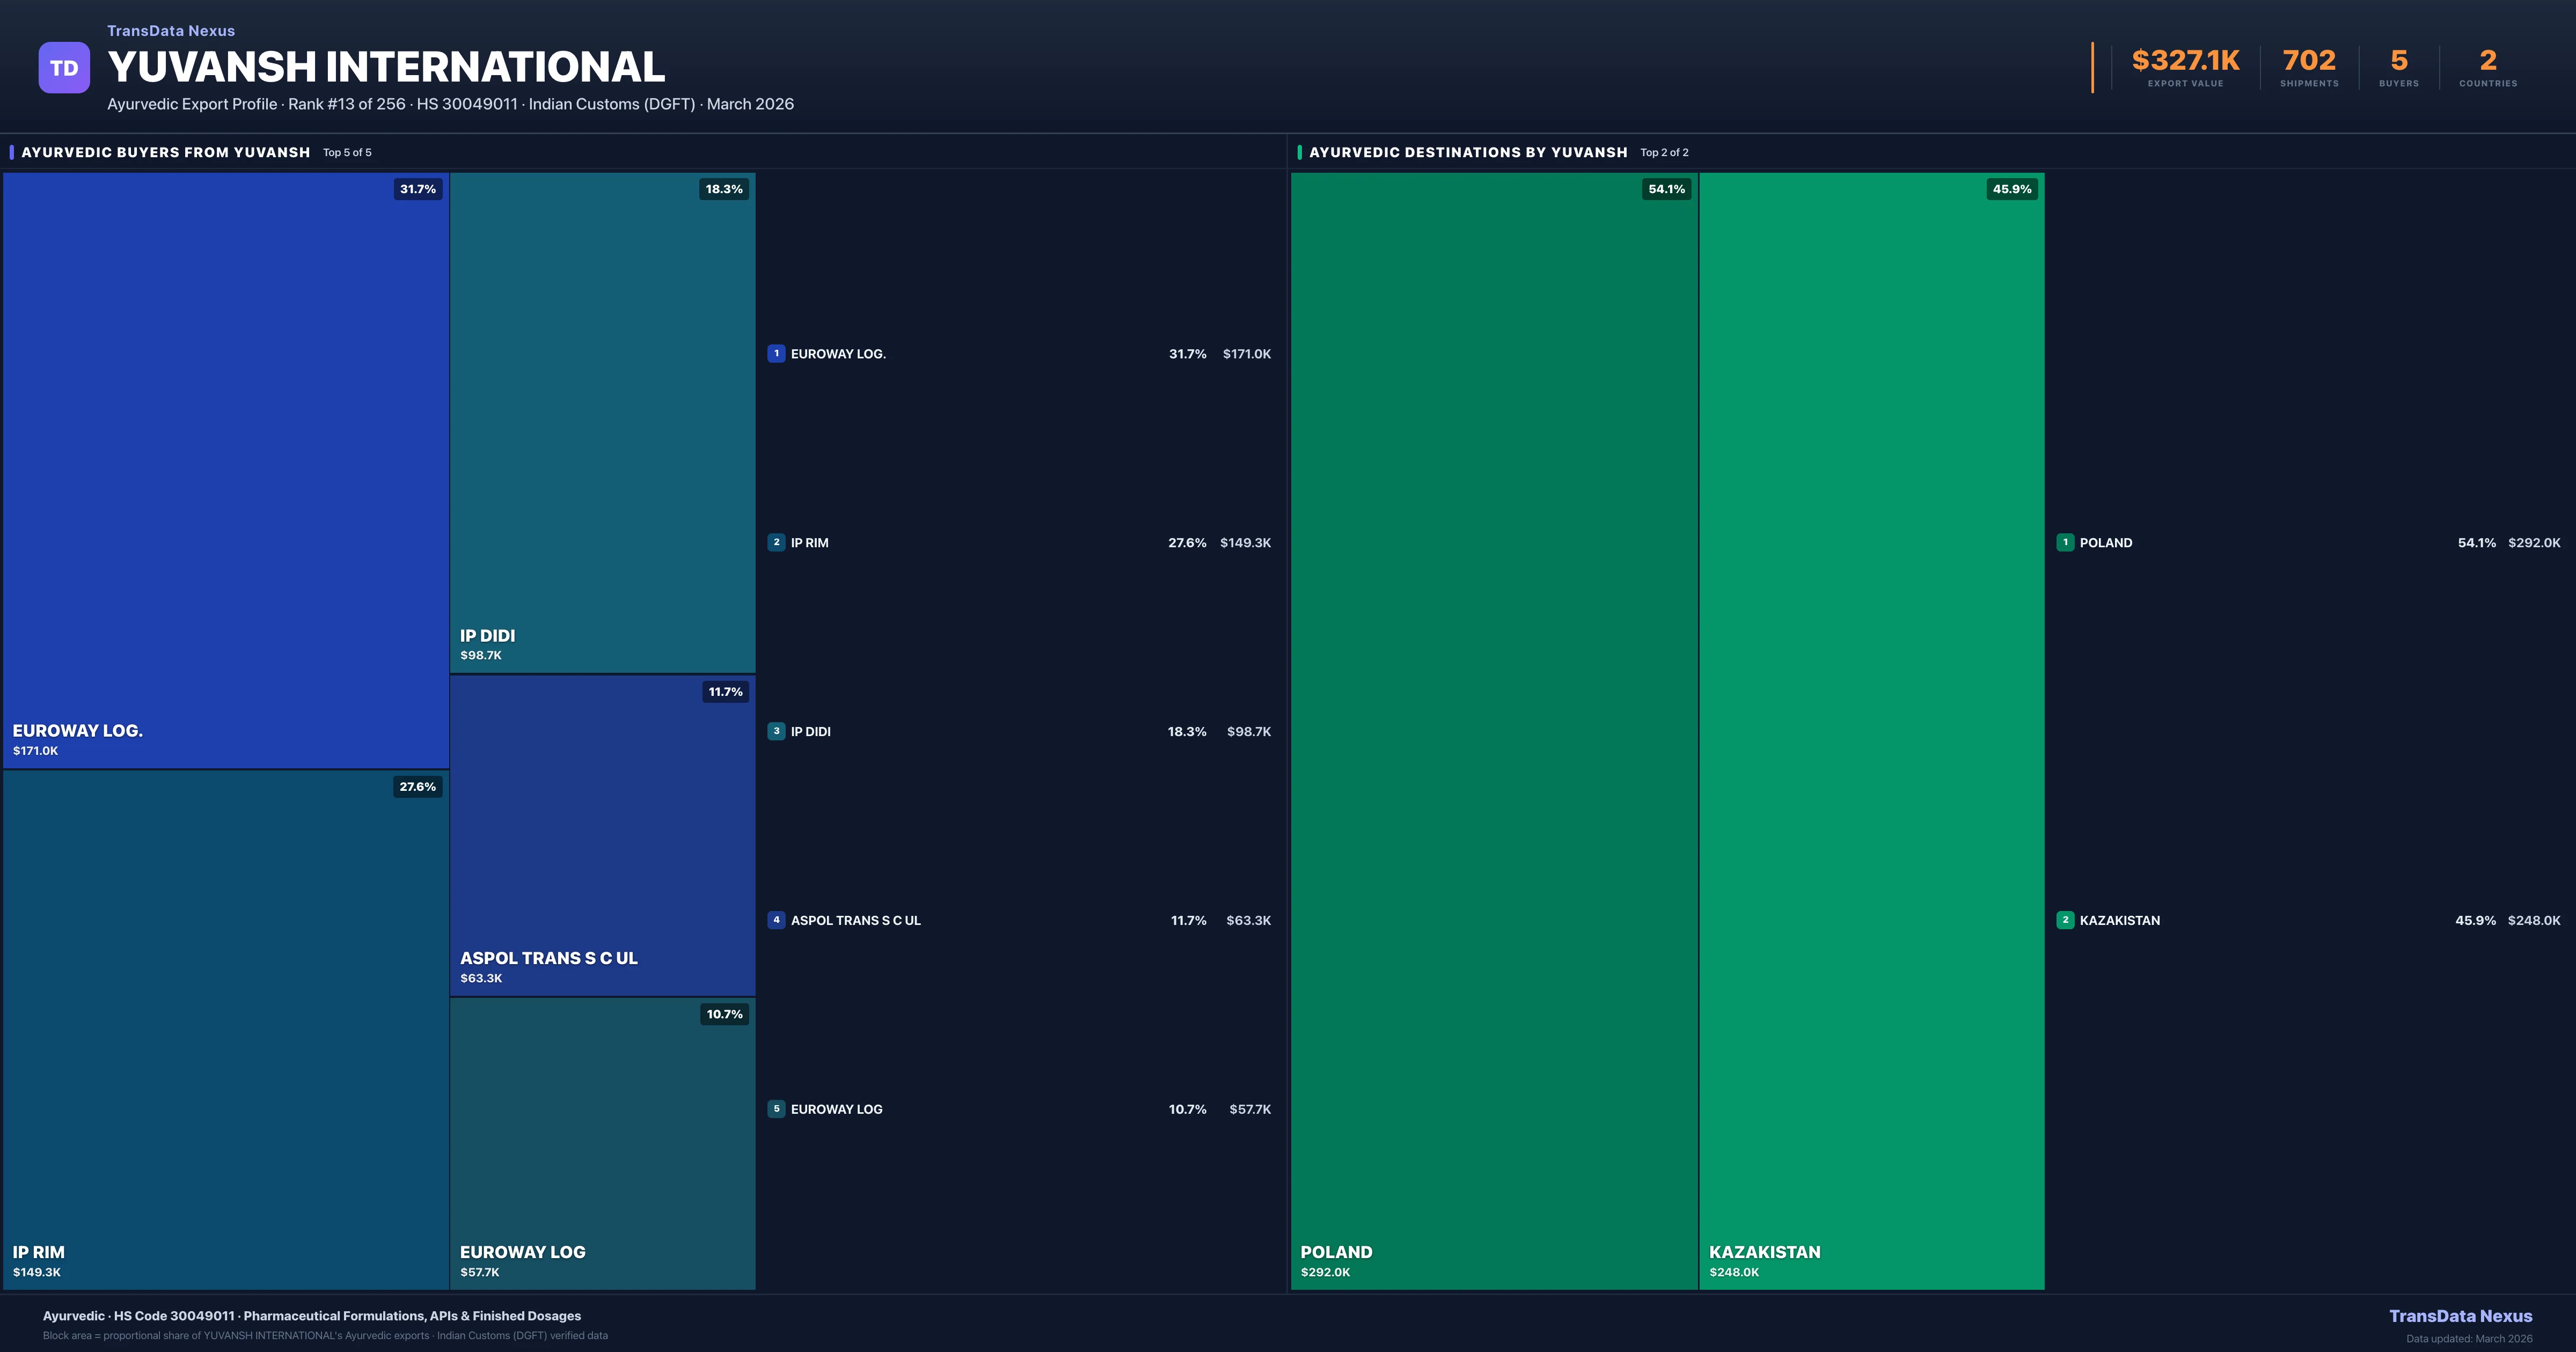Click the ASPOL TRANS S C UL block
This screenshot has height=1352, width=2576.
click(x=602, y=835)
